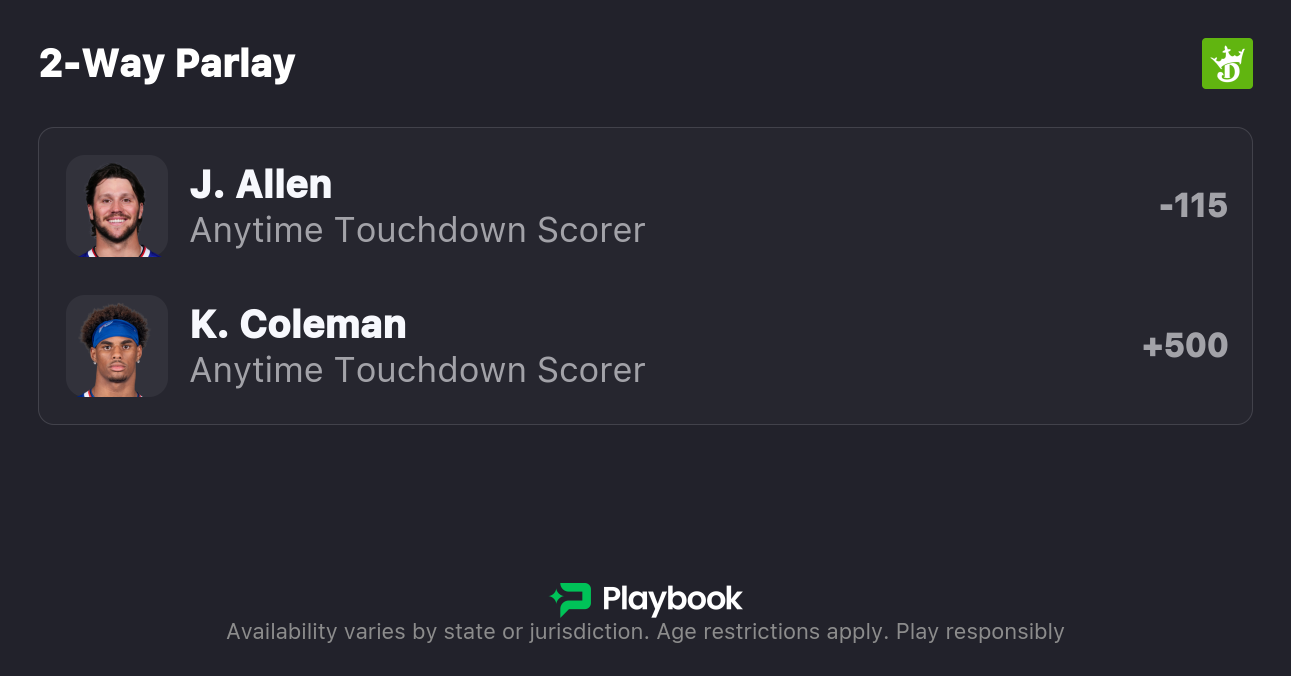The height and width of the screenshot is (676, 1291).
Task: Click Anytime Touchdown Scorer under K. Coleman
Action: [x=417, y=370]
